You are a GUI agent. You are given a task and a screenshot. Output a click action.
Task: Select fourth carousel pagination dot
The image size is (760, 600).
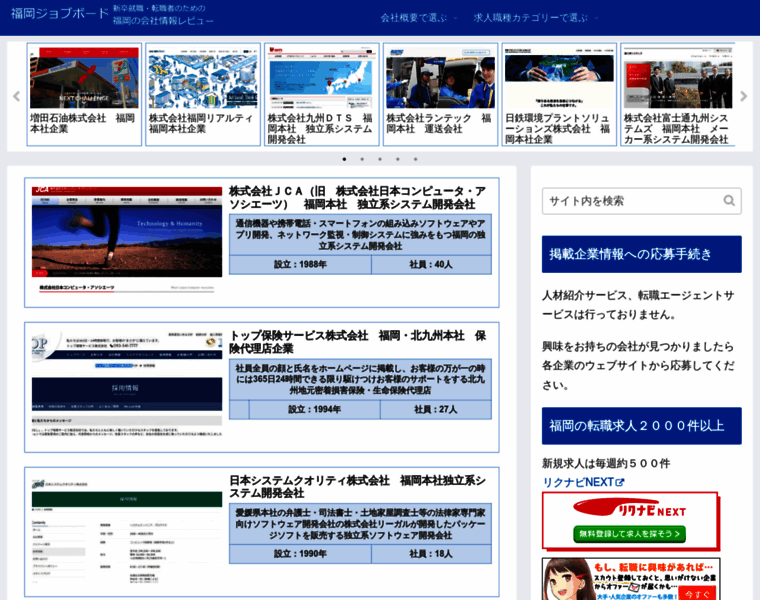pyautogui.click(x=397, y=159)
